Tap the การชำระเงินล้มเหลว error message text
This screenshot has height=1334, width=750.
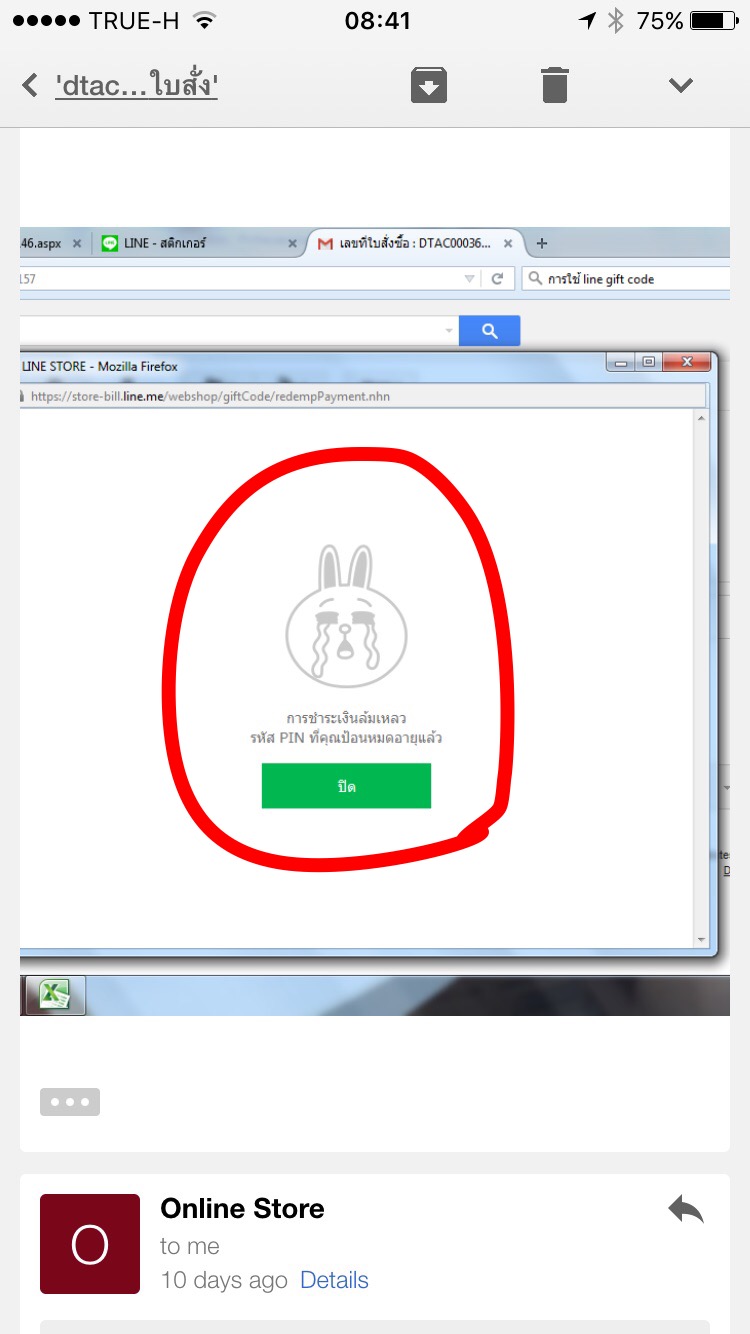pyautogui.click(x=346, y=718)
